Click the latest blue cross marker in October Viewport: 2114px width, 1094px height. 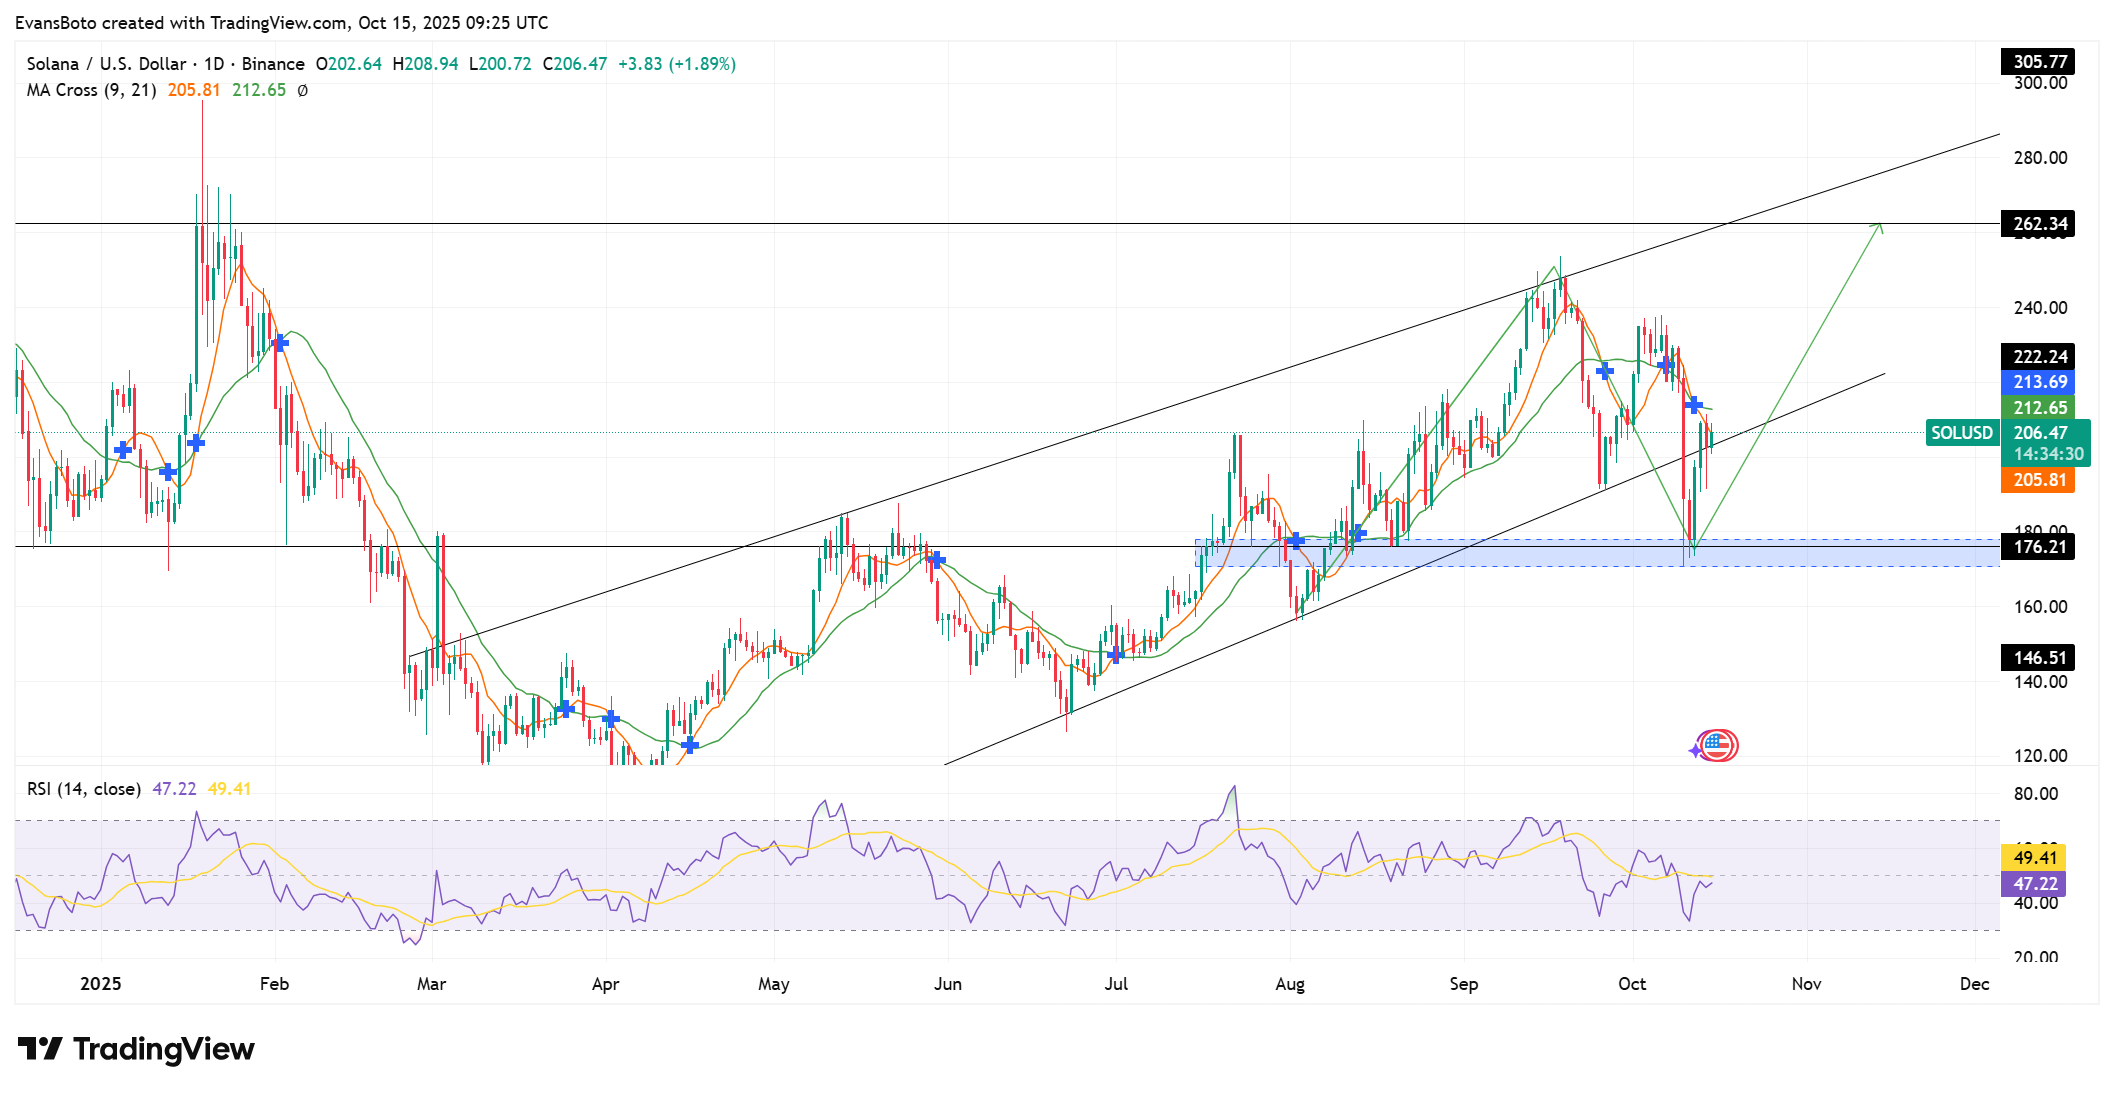[x=1693, y=405]
